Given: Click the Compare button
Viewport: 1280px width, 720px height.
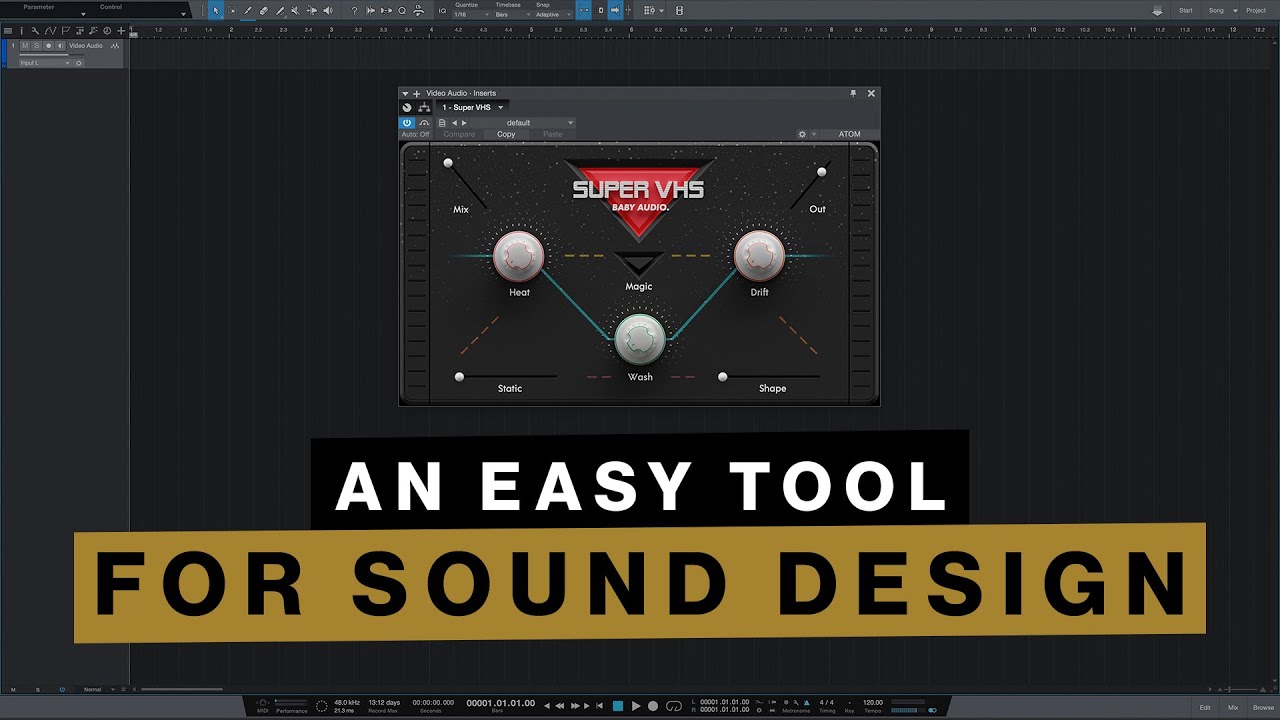Looking at the screenshot, I should [459, 134].
